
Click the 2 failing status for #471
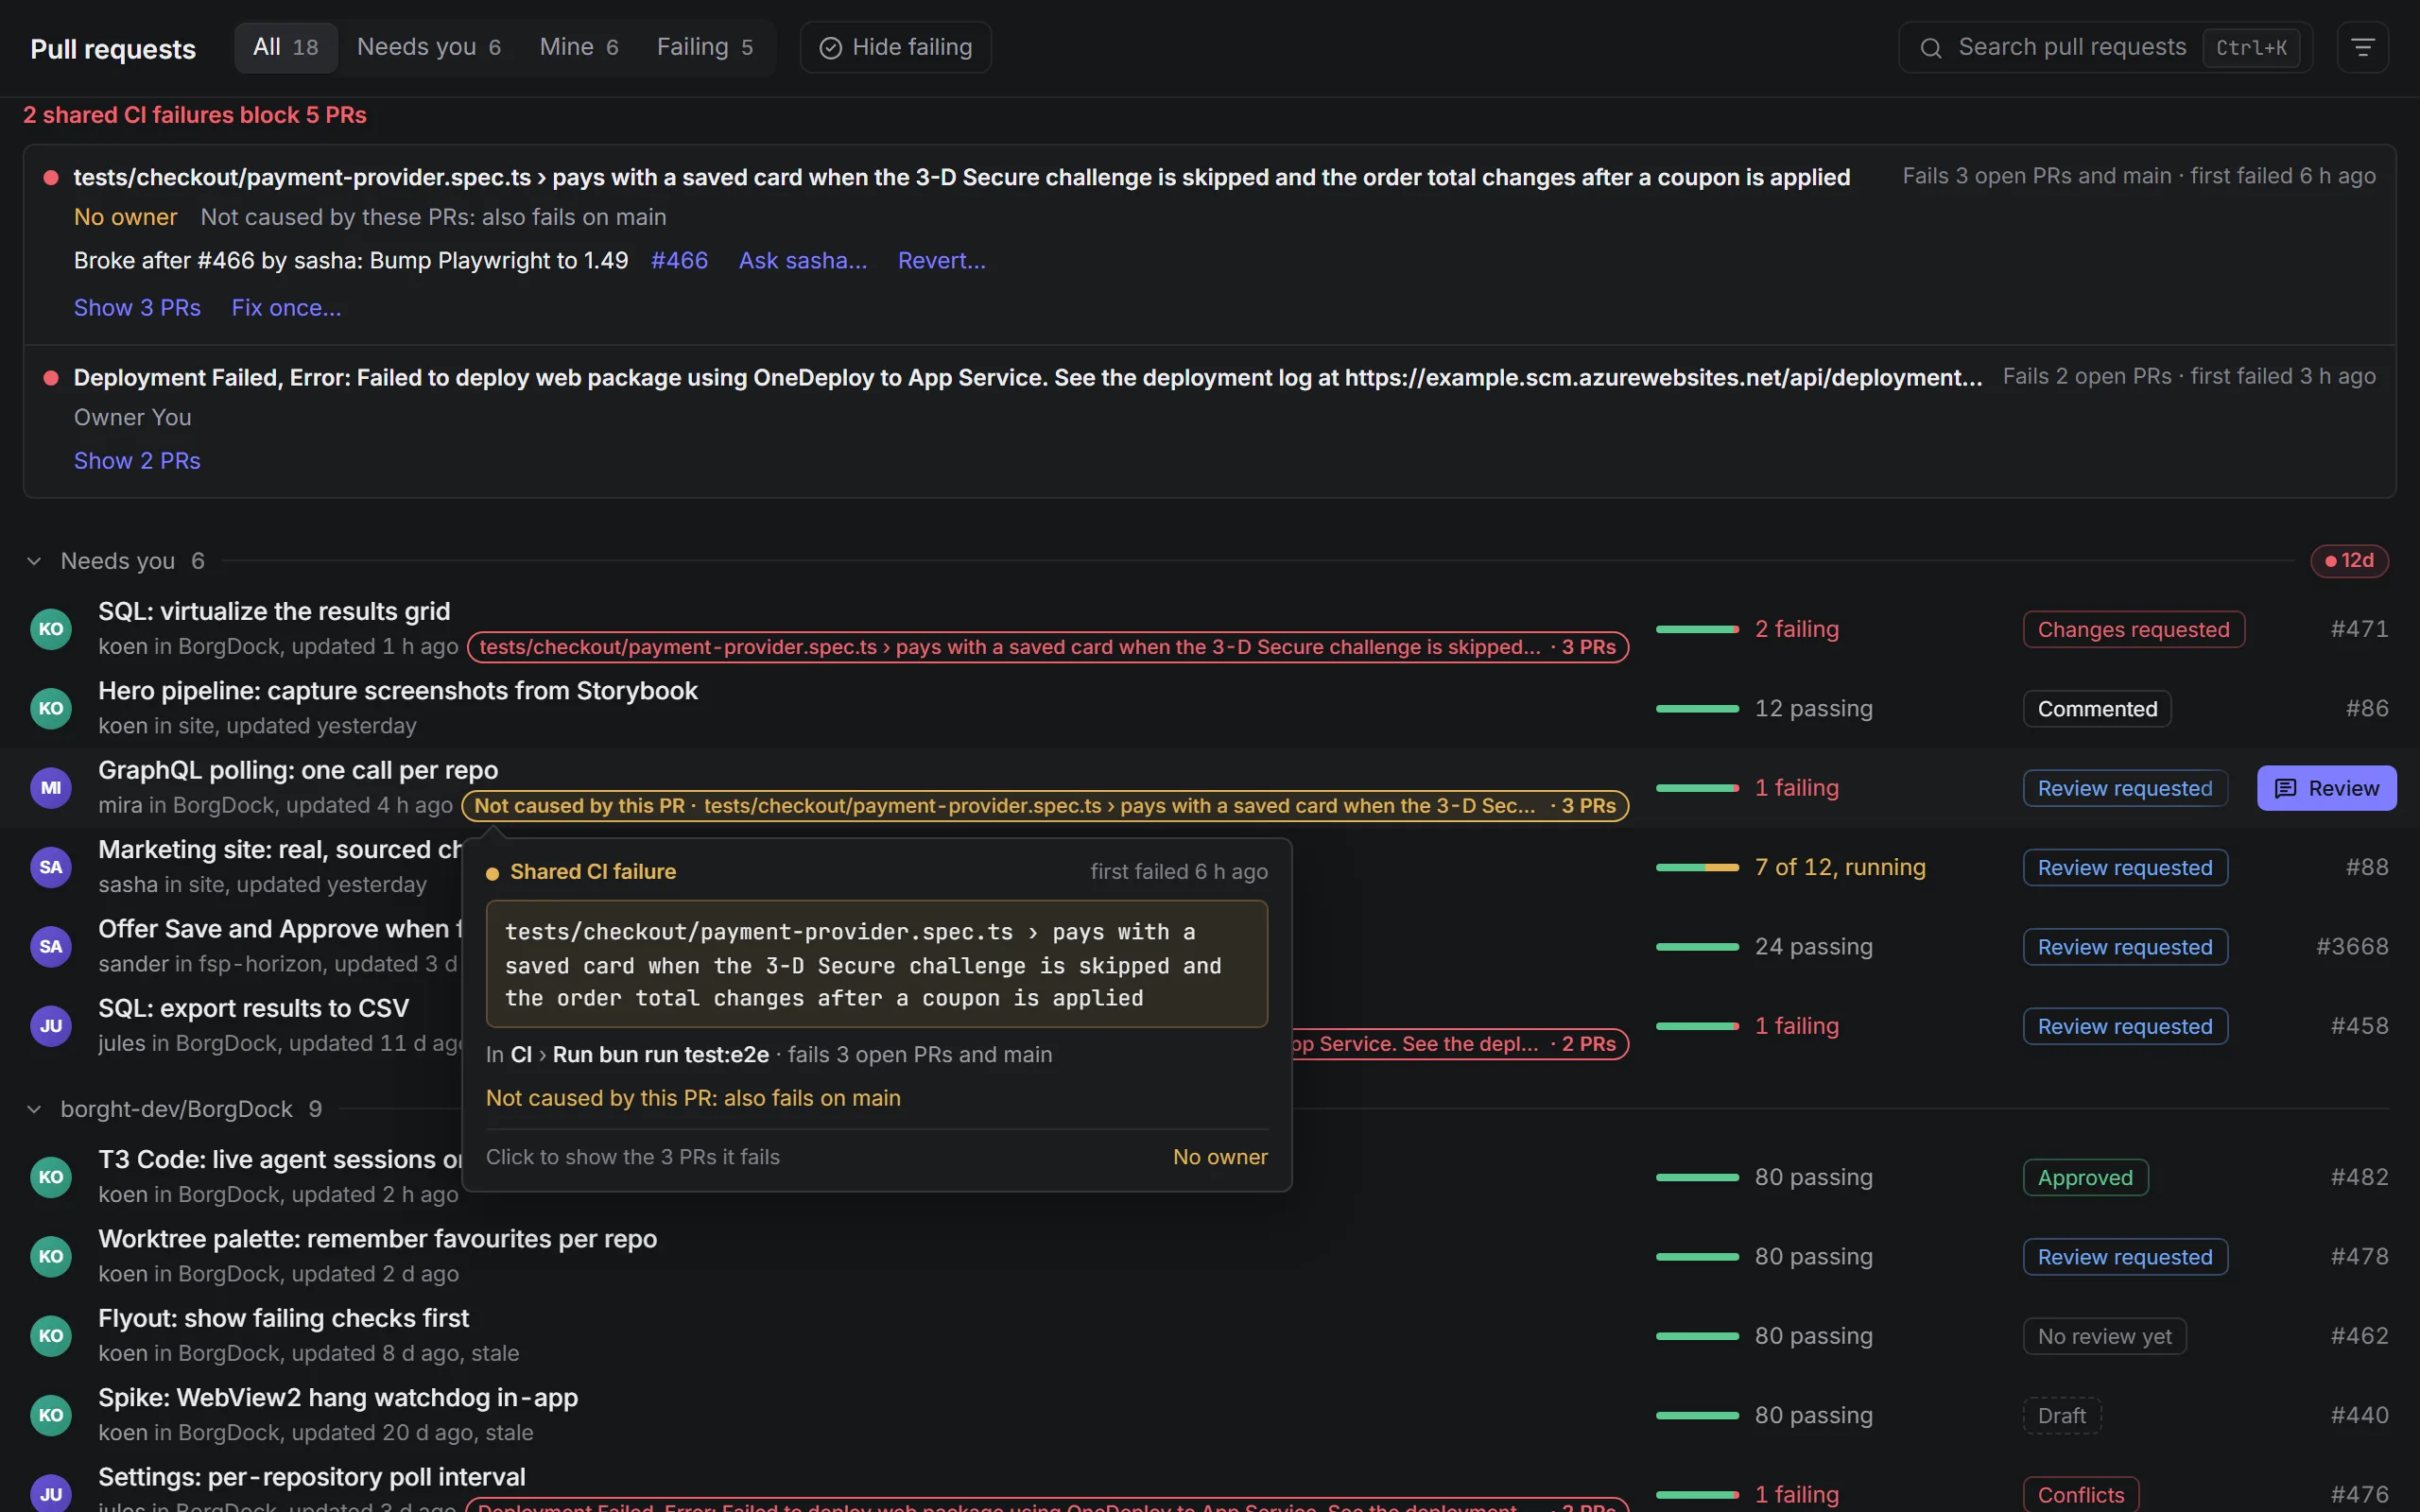(x=1796, y=629)
